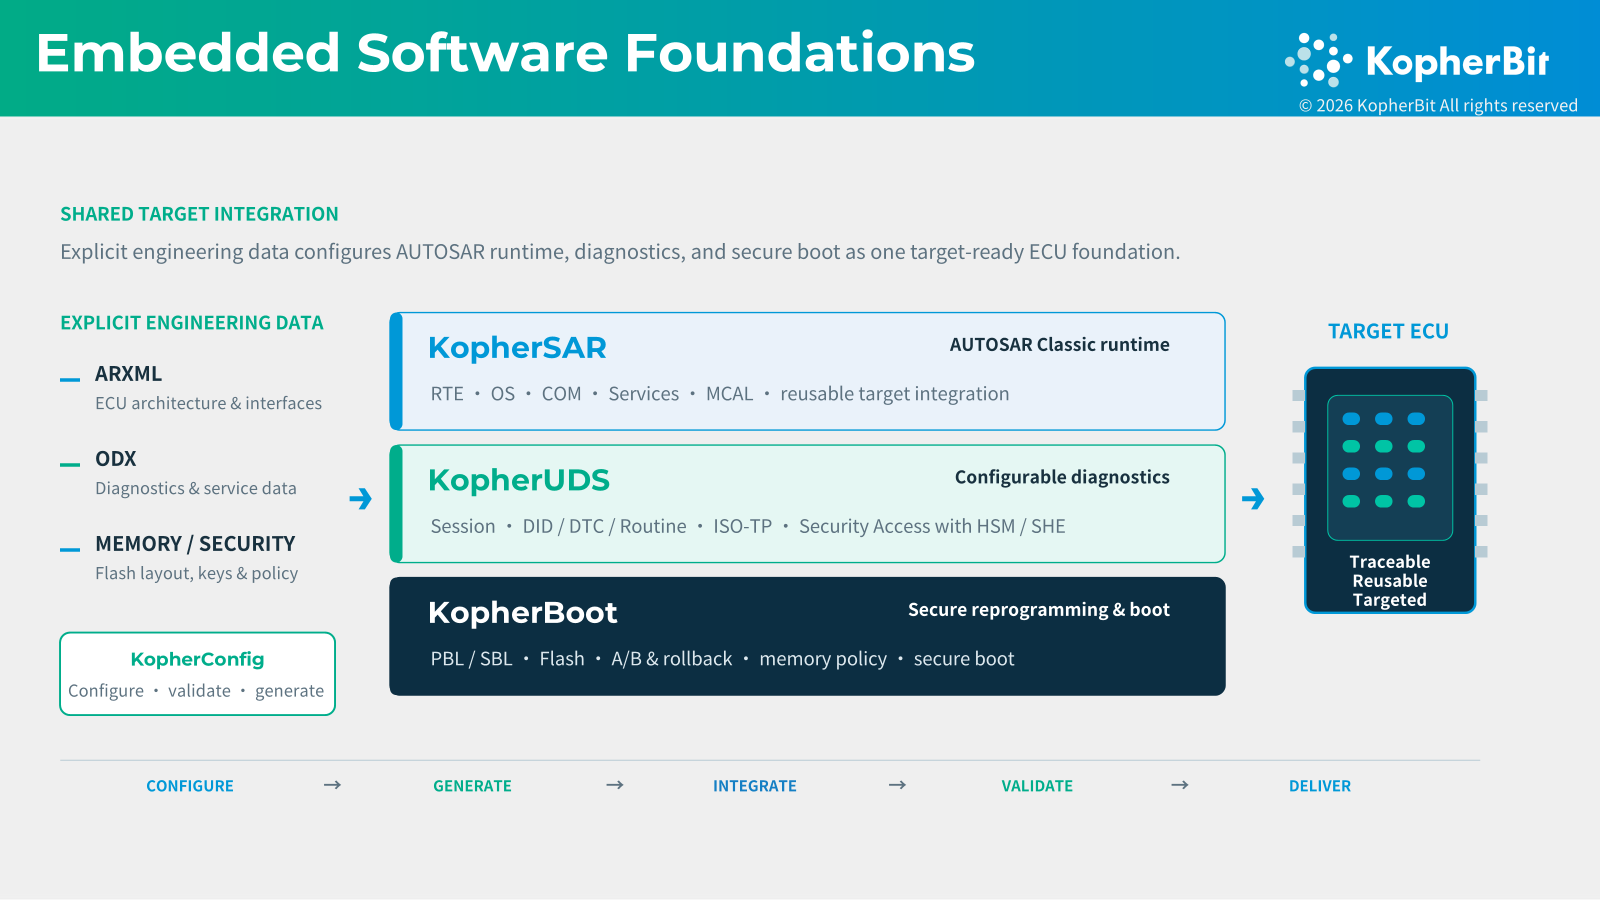Click 'ECU architecture & interfaces' text
This screenshot has width=1600, height=900.
tap(208, 403)
